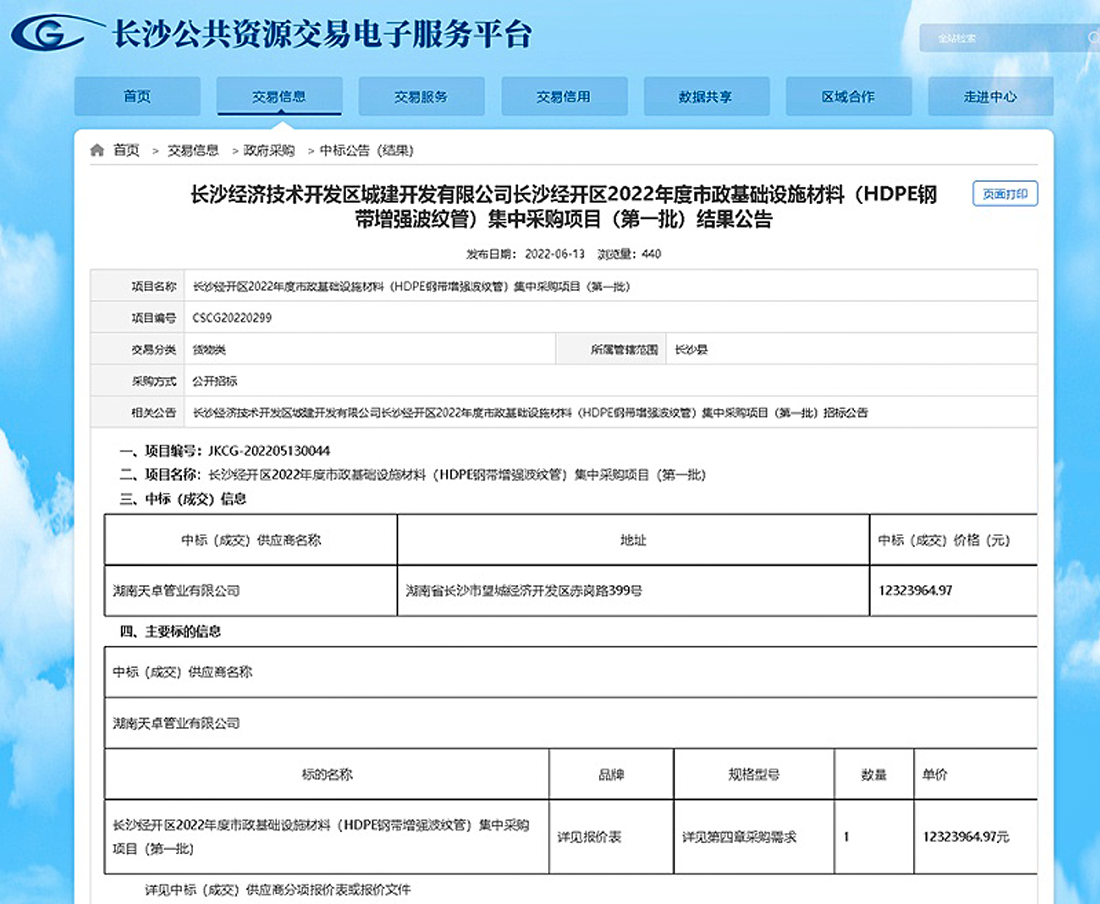
Task: Go to the 数据共享 navigation tab
Action: point(705,97)
